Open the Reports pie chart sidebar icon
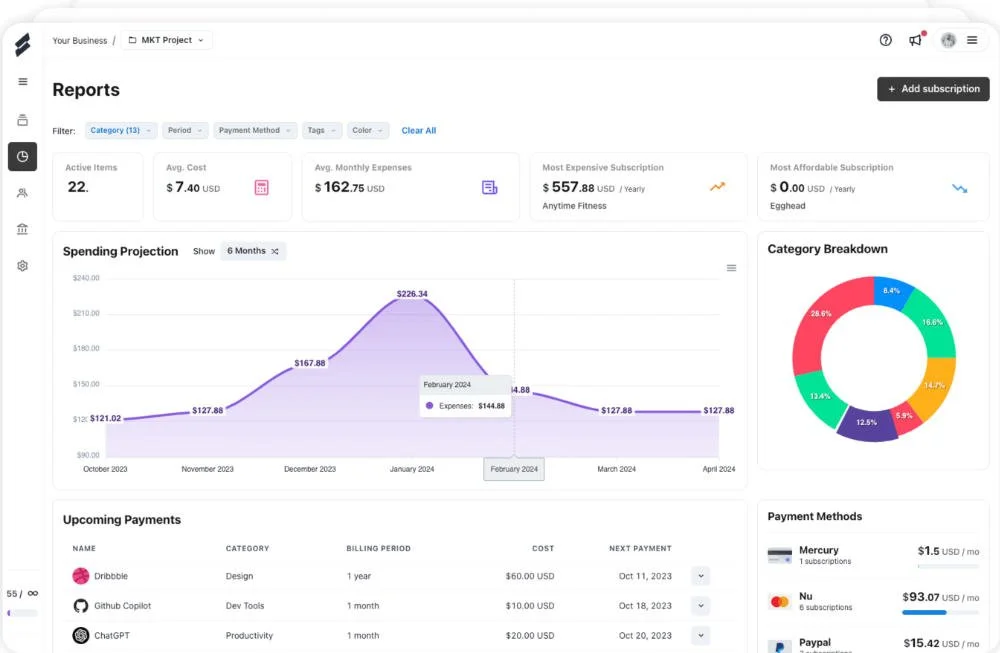This screenshot has height=653, width=1000. coord(22,156)
